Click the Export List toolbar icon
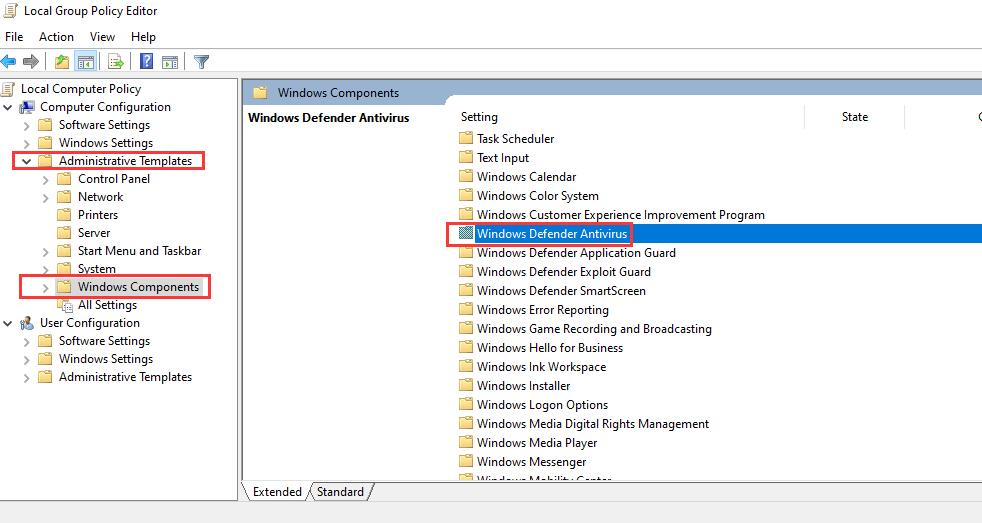Screen dimensions: 982x523 (116, 61)
